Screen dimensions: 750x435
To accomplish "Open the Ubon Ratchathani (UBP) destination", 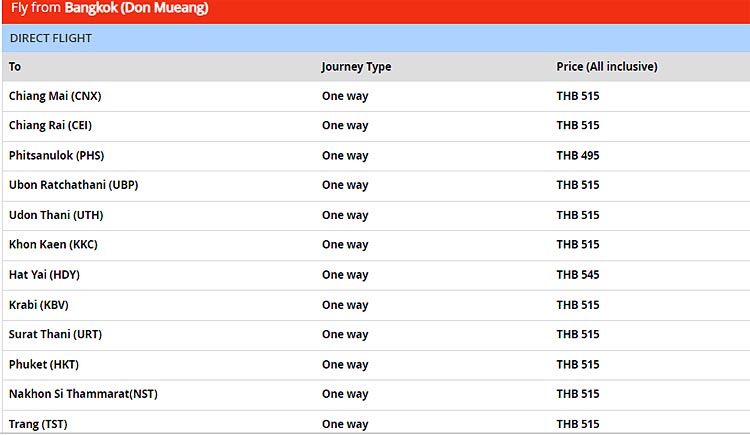I will 73,185.
